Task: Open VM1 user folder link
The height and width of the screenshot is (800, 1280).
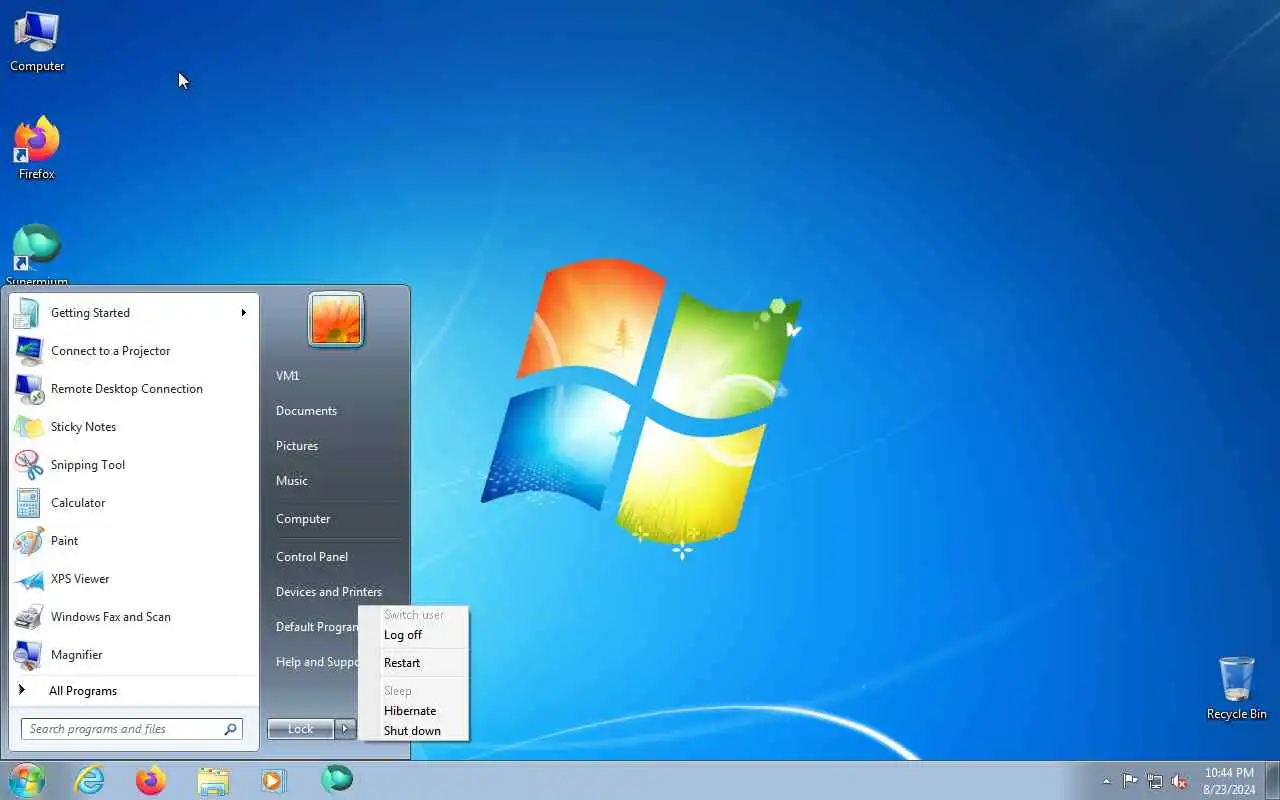Action: point(287,376)
